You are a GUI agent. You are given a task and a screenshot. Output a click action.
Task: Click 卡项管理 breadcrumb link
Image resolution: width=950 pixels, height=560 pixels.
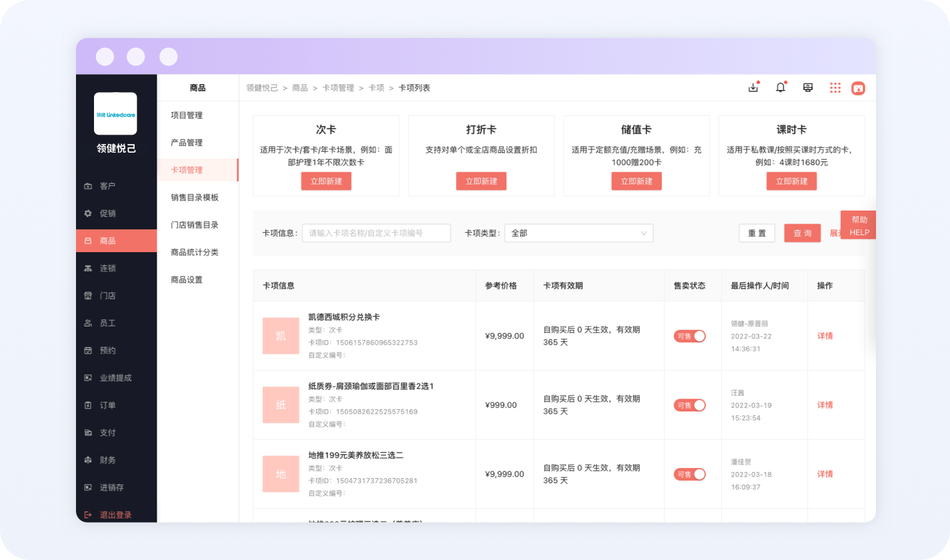[x=338, y=88]
